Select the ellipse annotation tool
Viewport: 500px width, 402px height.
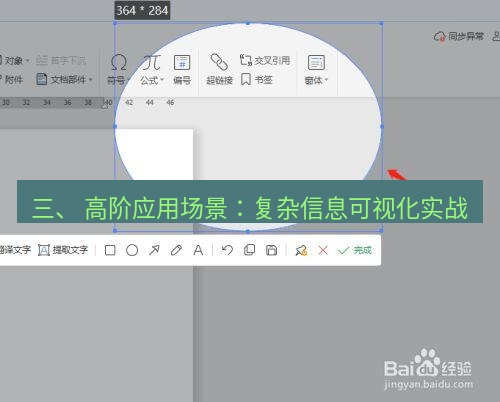pyautogui.click(x=132, y=250)
